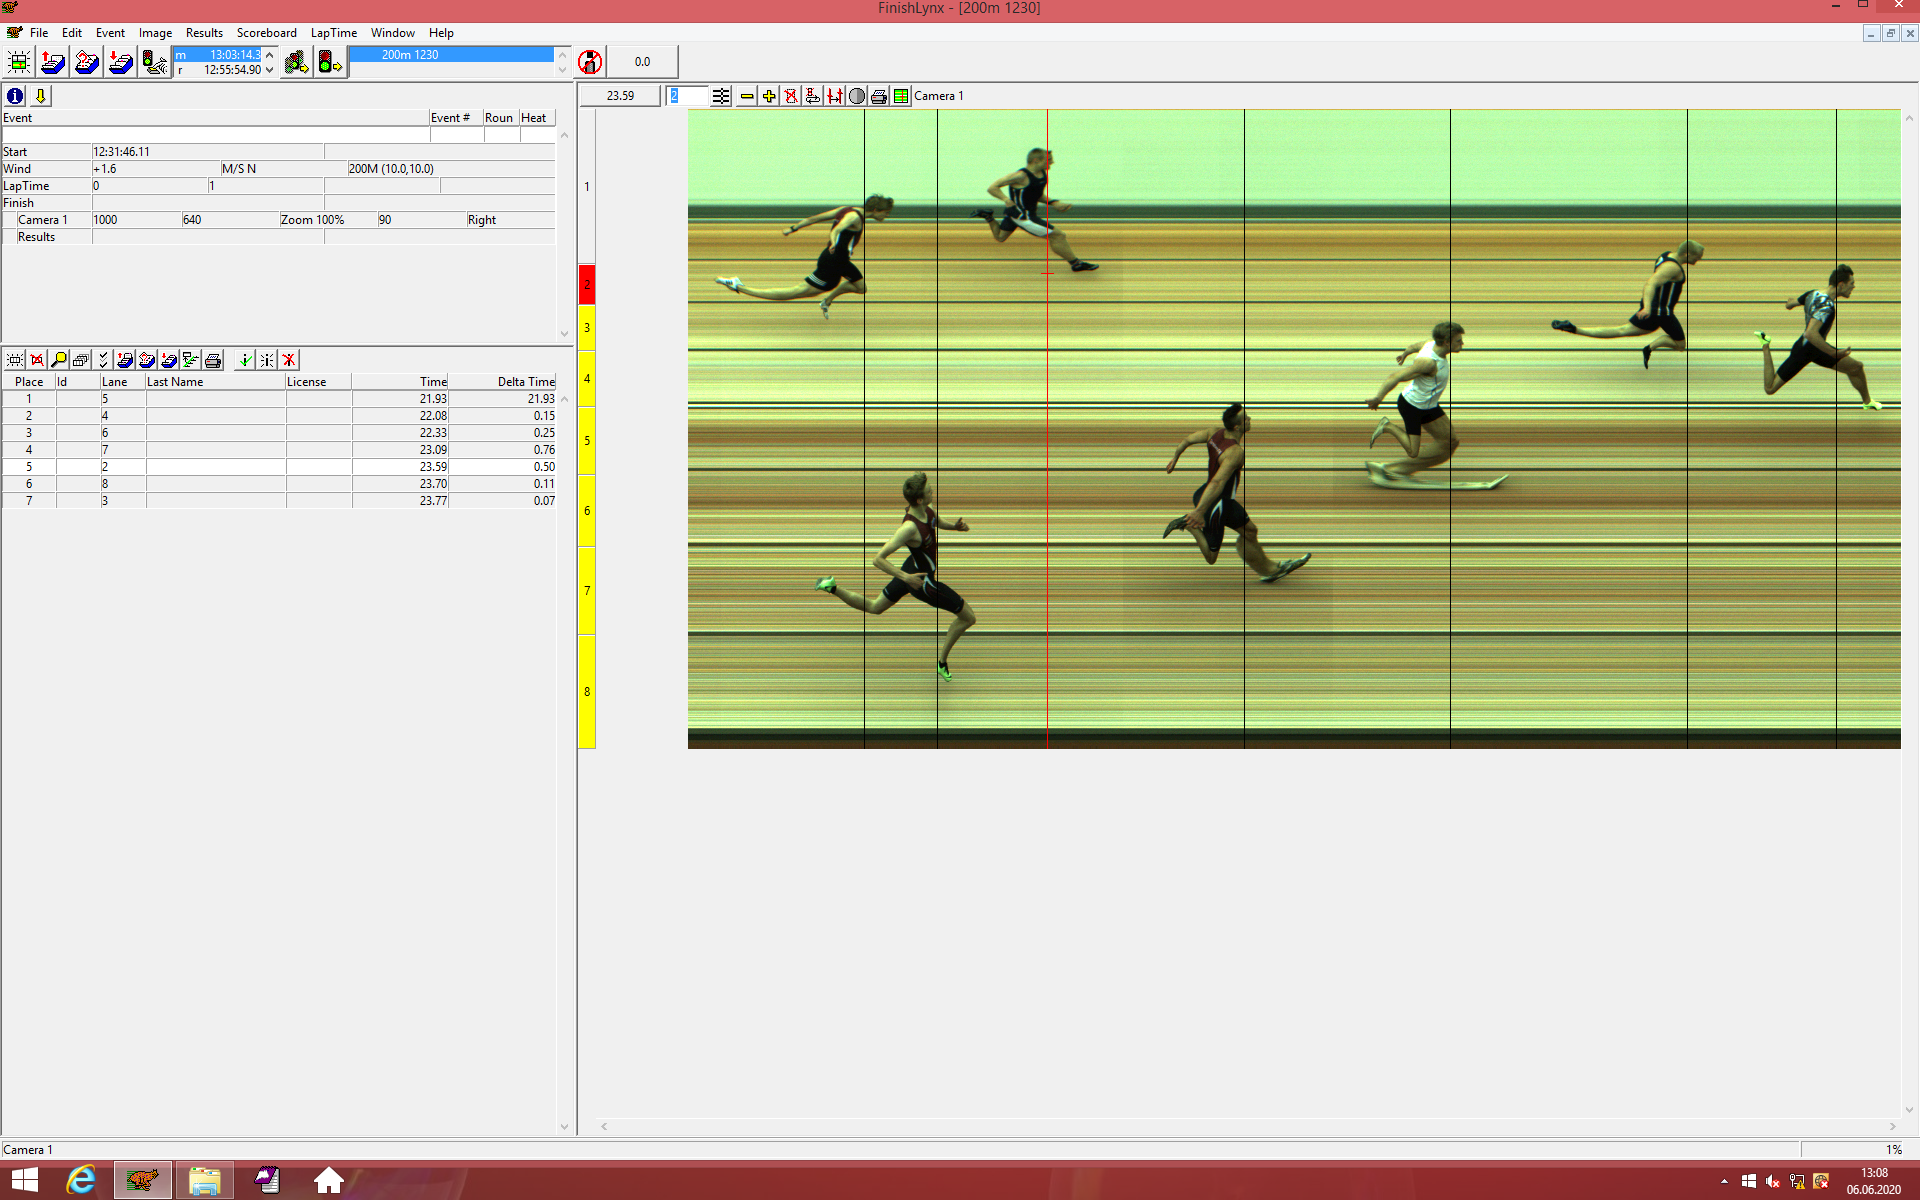Click the Zoom 100% camera cell
This screenshot has height=1200, width=1920.
pos(328,220)
